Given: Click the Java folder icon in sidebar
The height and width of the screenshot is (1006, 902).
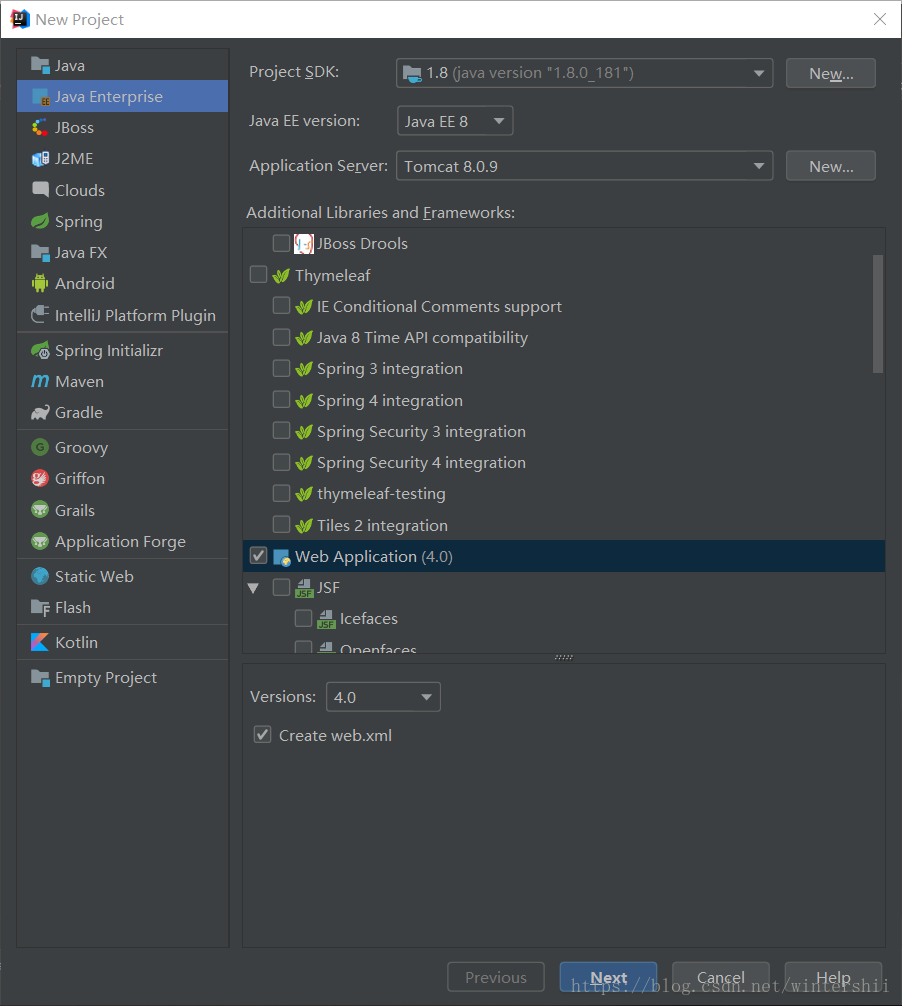Looking at the screenshot, I should 40,65.
